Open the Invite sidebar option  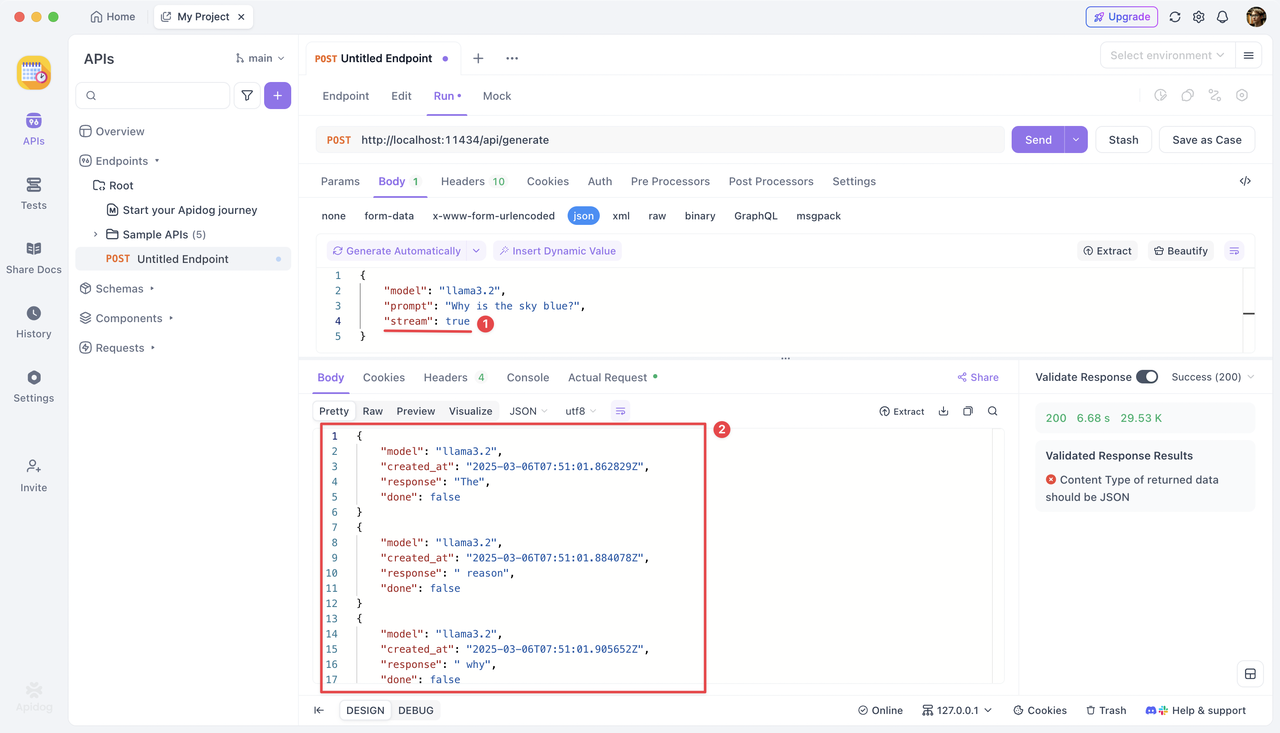coord(33,476)
